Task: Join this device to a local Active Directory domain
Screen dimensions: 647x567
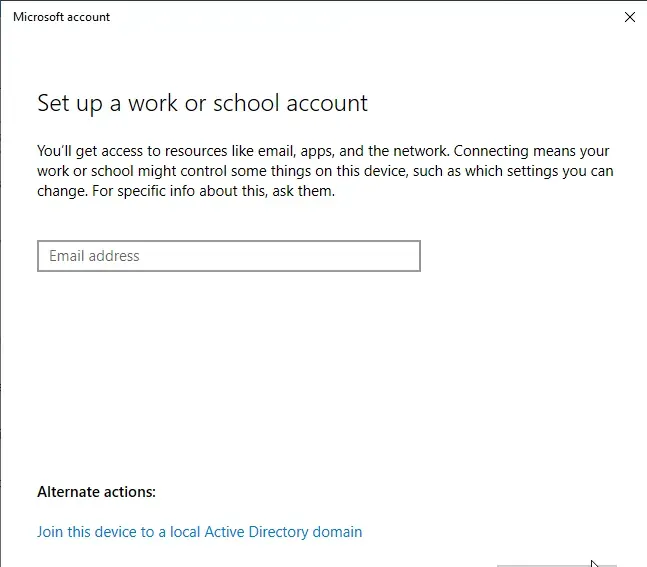Action: click(x=199, y=532)
